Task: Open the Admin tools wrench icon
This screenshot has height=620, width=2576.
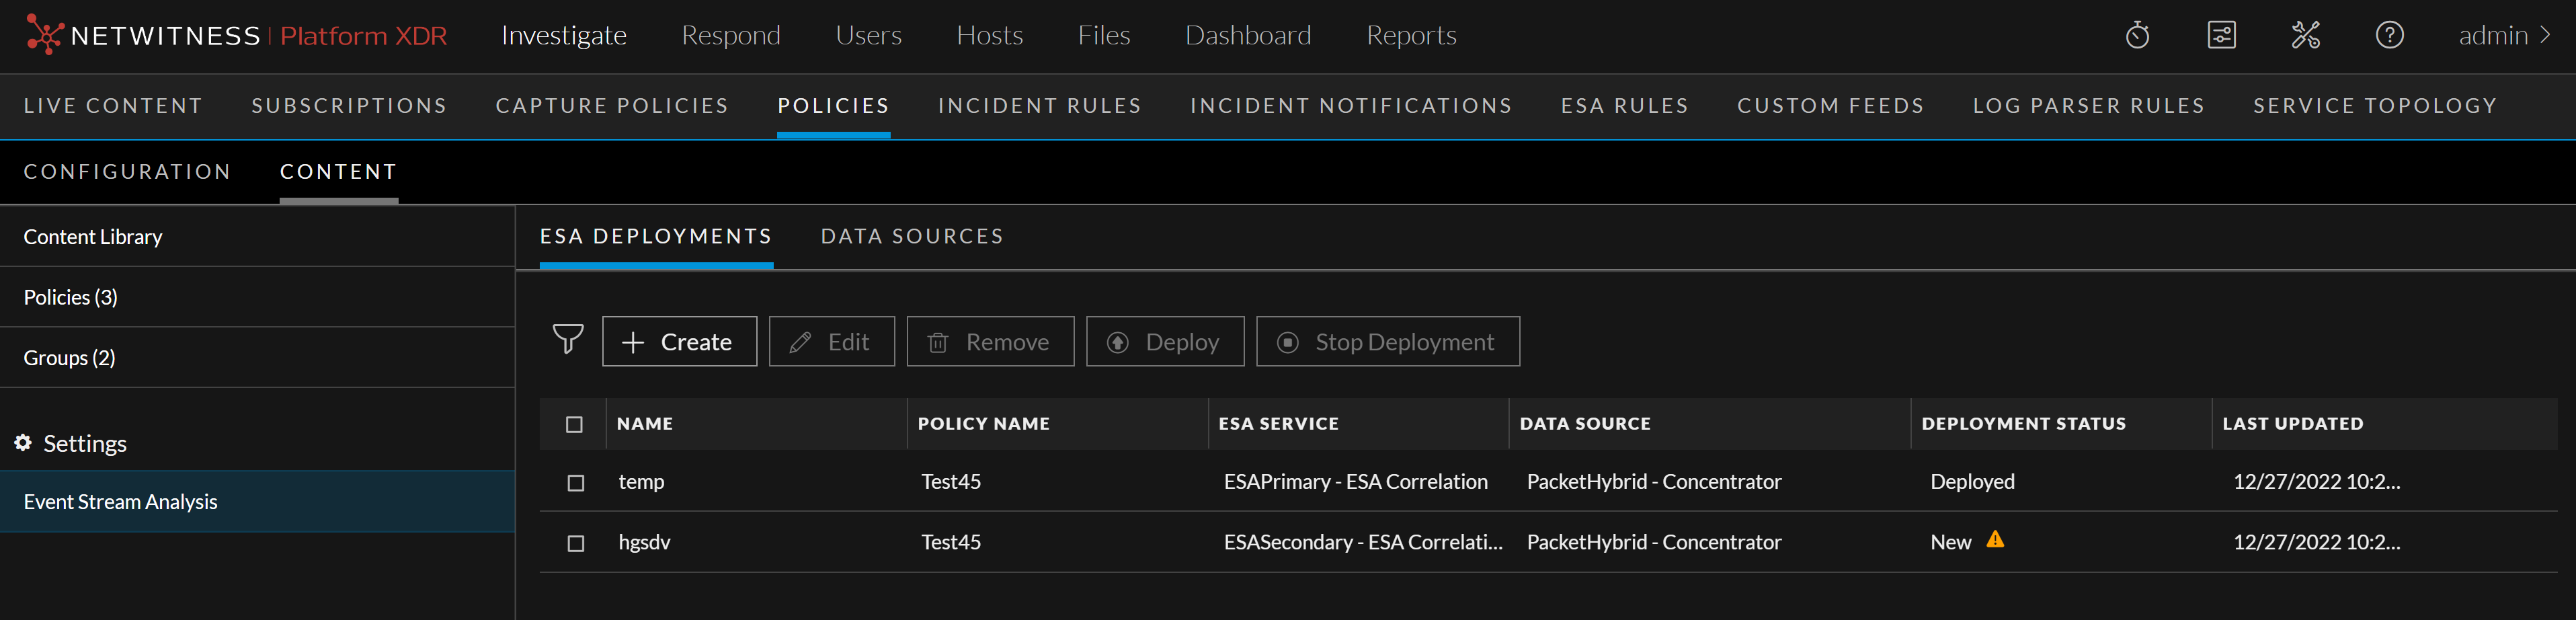Action: tap(2305, 35)
